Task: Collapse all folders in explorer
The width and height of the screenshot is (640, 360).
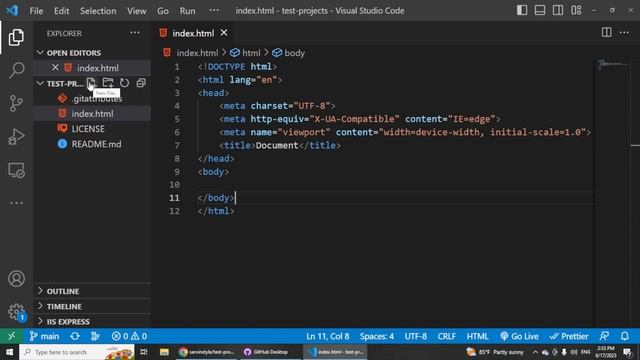Action: click(x=141, y=83)
